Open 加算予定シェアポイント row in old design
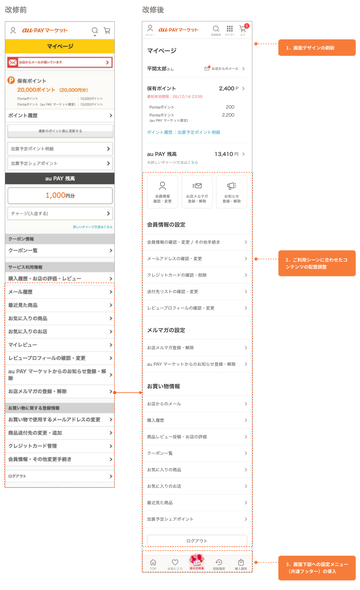 tap(60, 163)
